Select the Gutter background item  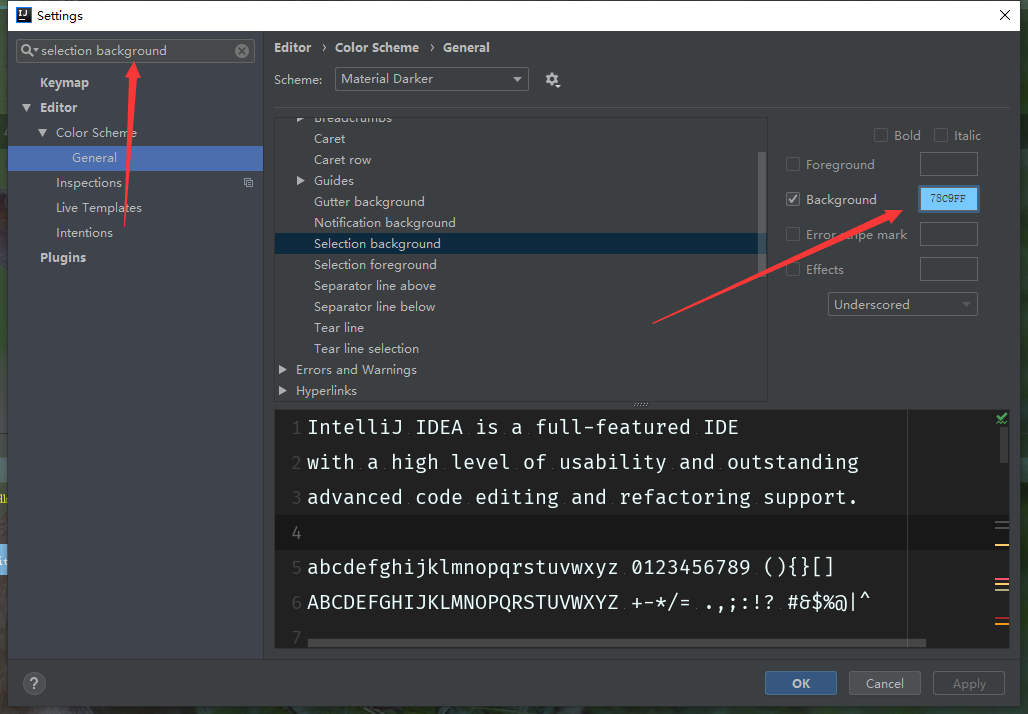click(x=369, y=202)
